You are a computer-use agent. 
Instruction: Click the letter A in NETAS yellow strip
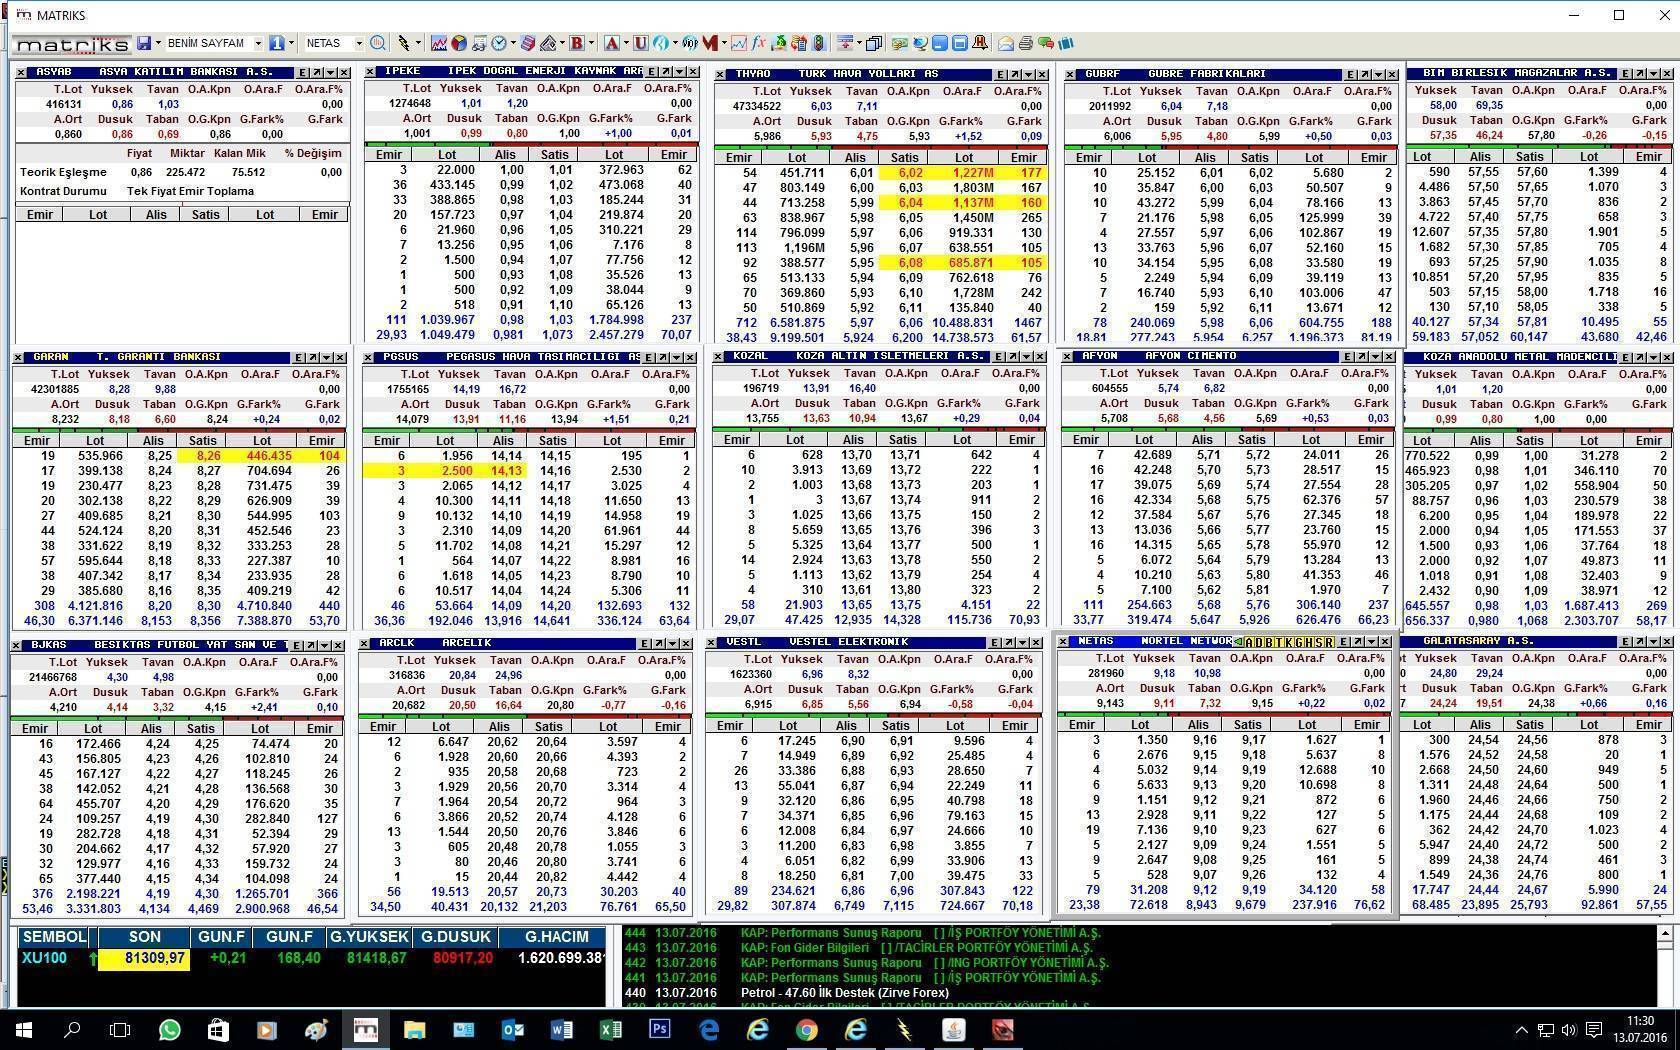pyautogui.click(x=1248, y=642)
